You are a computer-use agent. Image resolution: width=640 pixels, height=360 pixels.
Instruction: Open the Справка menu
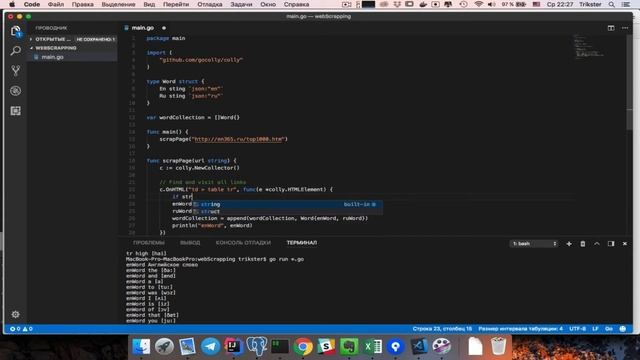click(296, 4)
